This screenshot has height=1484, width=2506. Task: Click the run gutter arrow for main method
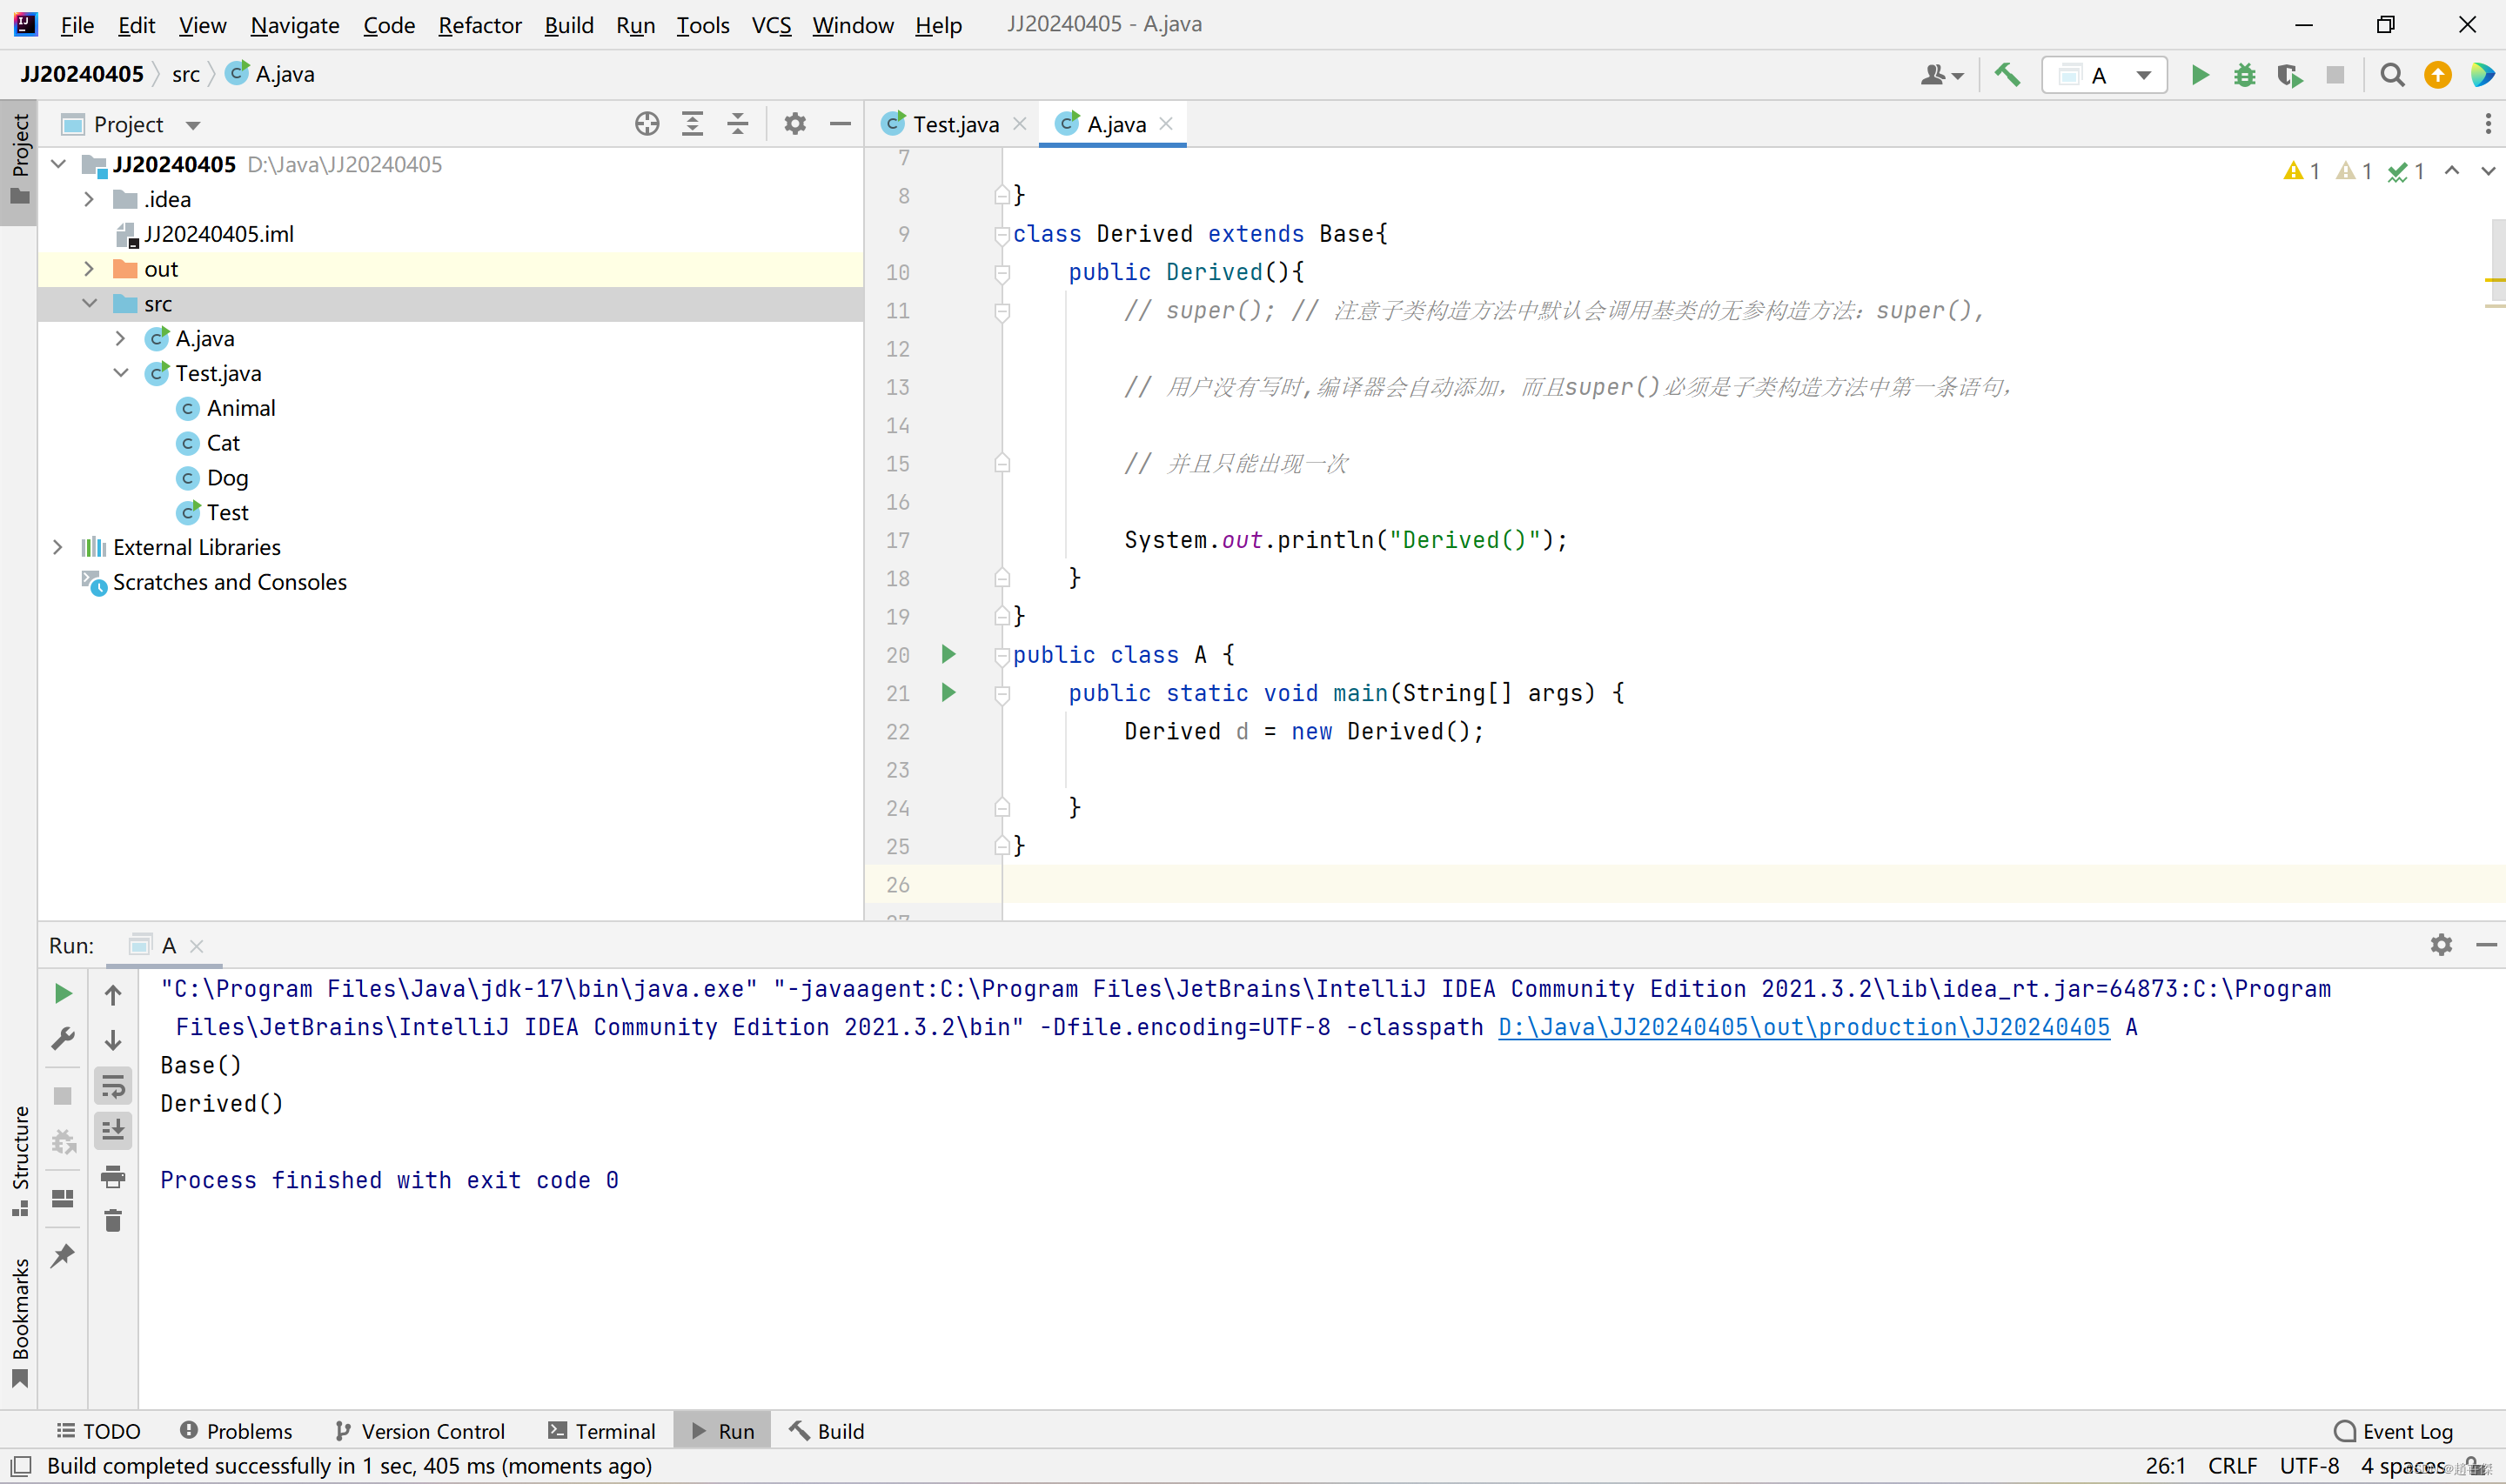click(949, 692)
